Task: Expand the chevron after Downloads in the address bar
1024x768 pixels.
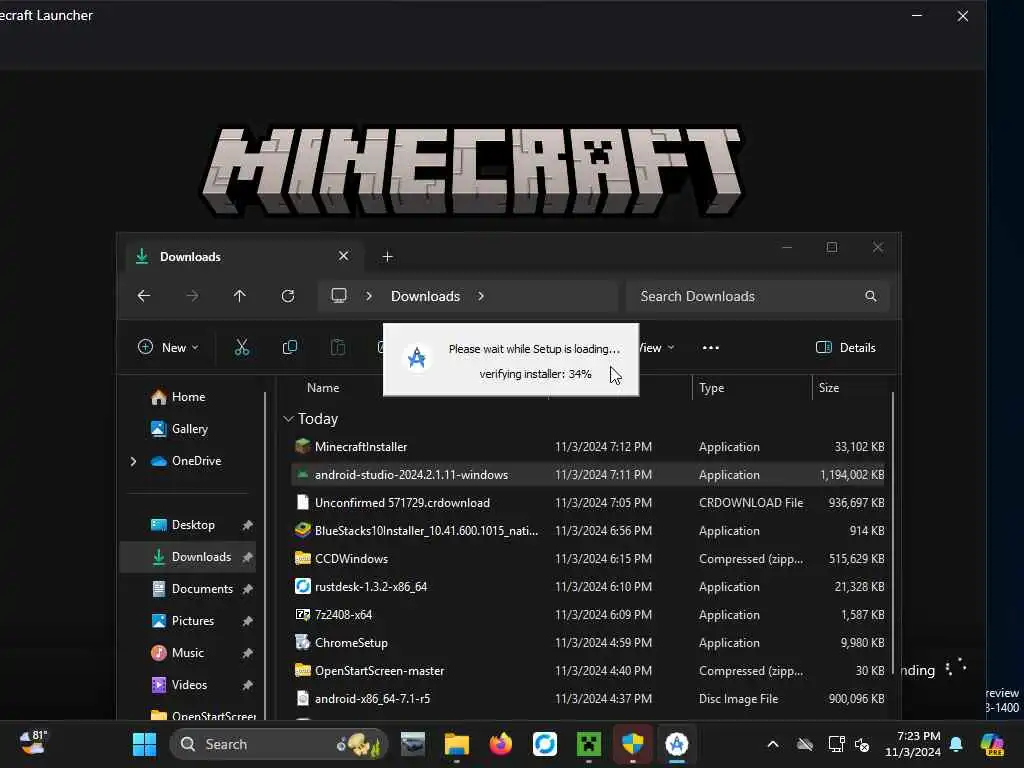Action: click(x=481, y=296)
